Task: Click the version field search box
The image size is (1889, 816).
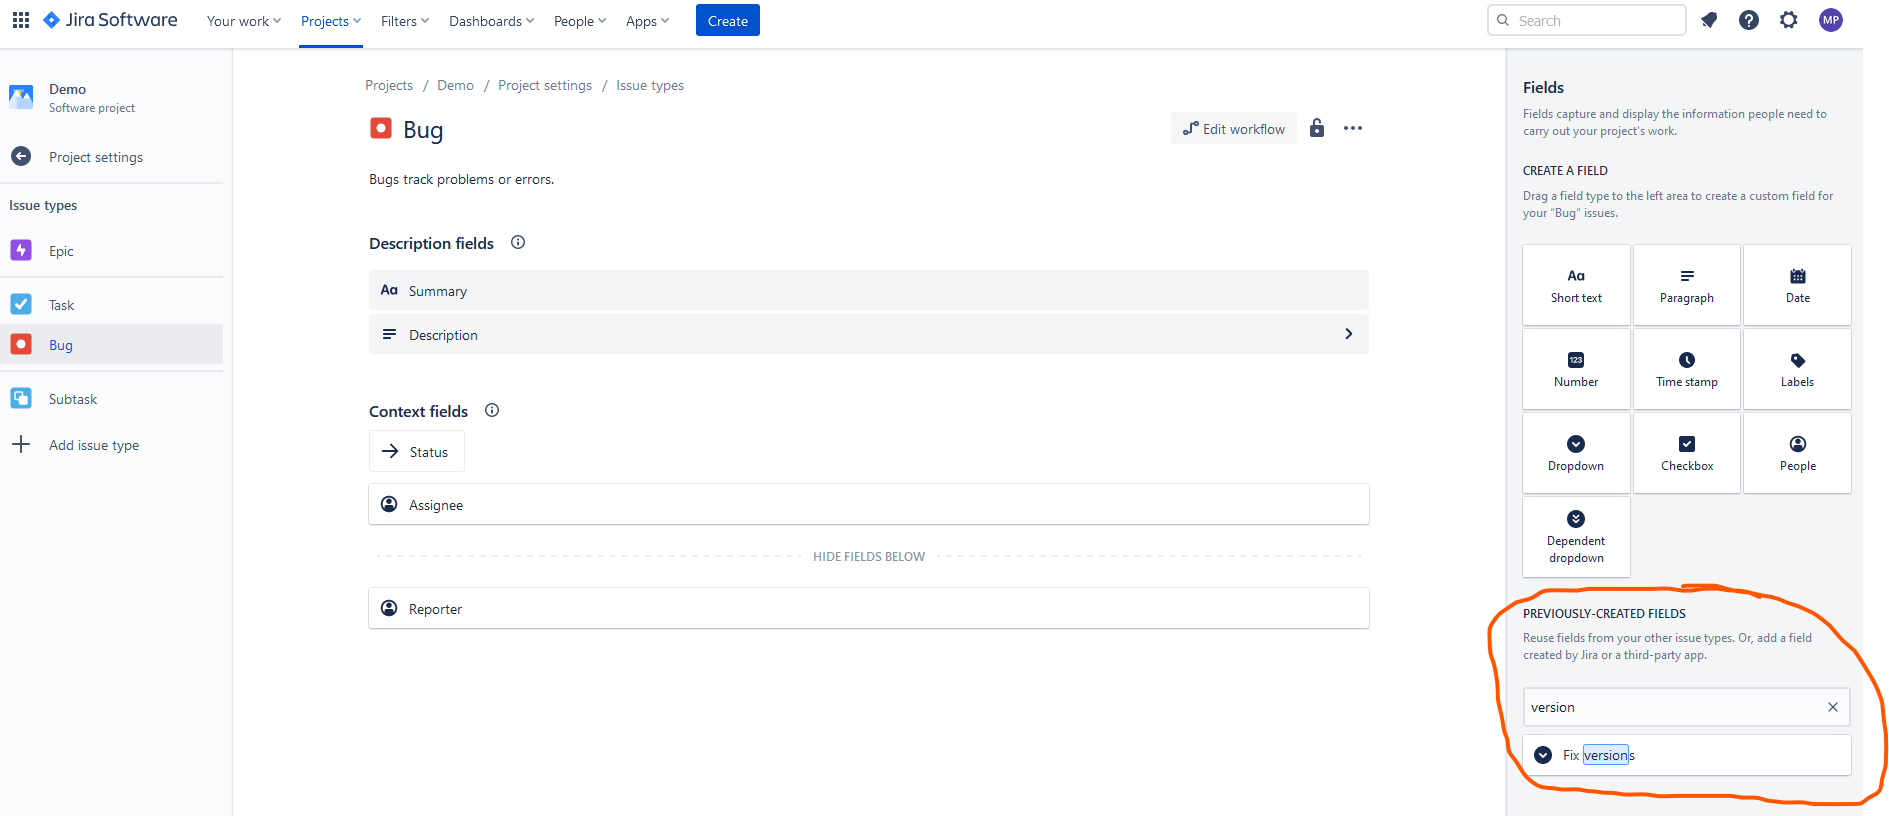Action: point(1686,707)
